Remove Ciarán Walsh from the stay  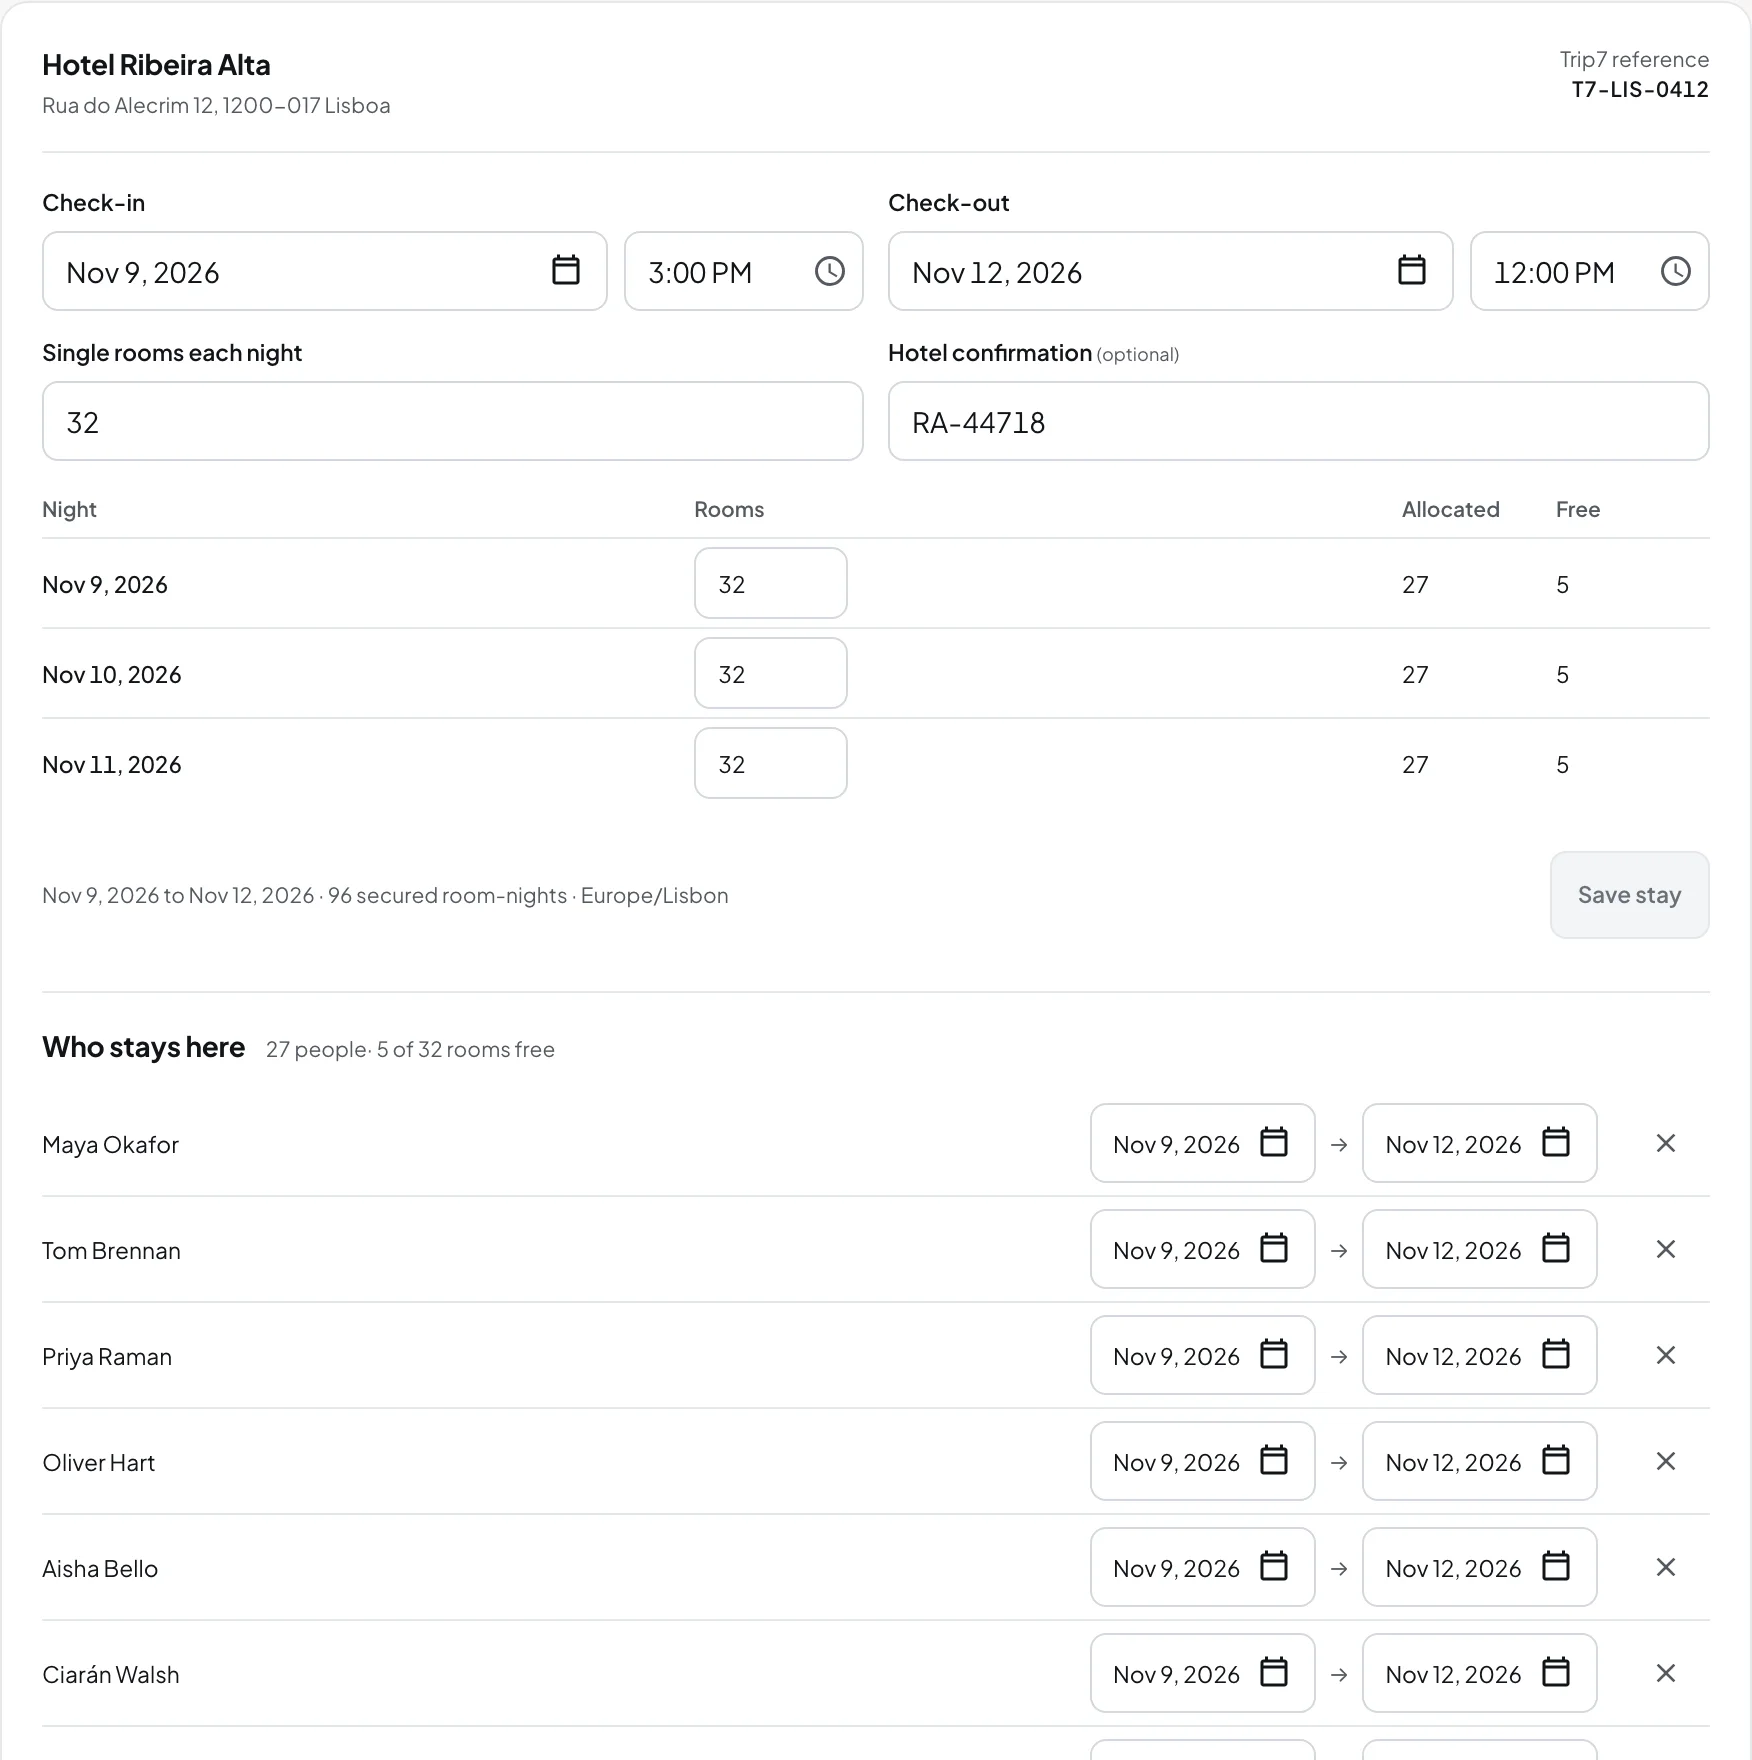[1666, 1673]
